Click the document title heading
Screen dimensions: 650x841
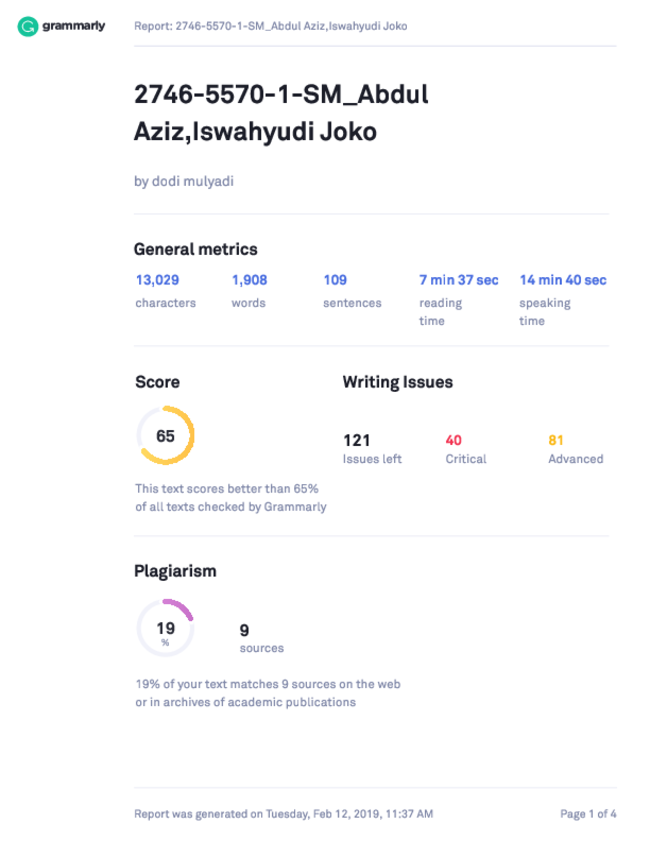click(281, 113)
